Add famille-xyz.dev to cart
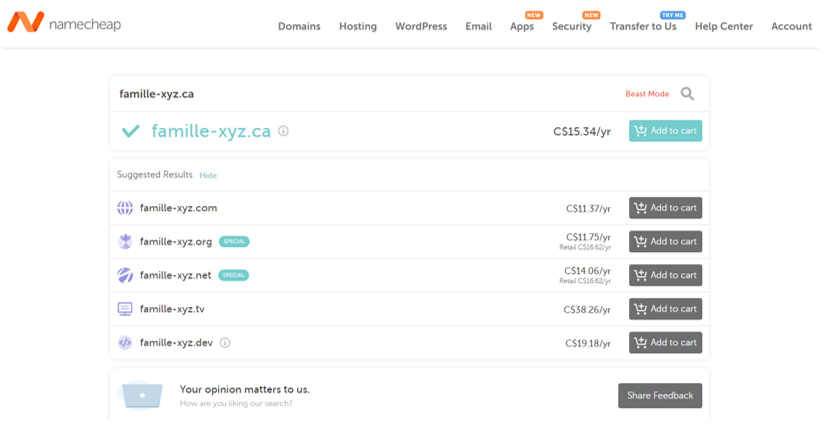824x428 pixels. pyautogui.click(x=665, y=342)
